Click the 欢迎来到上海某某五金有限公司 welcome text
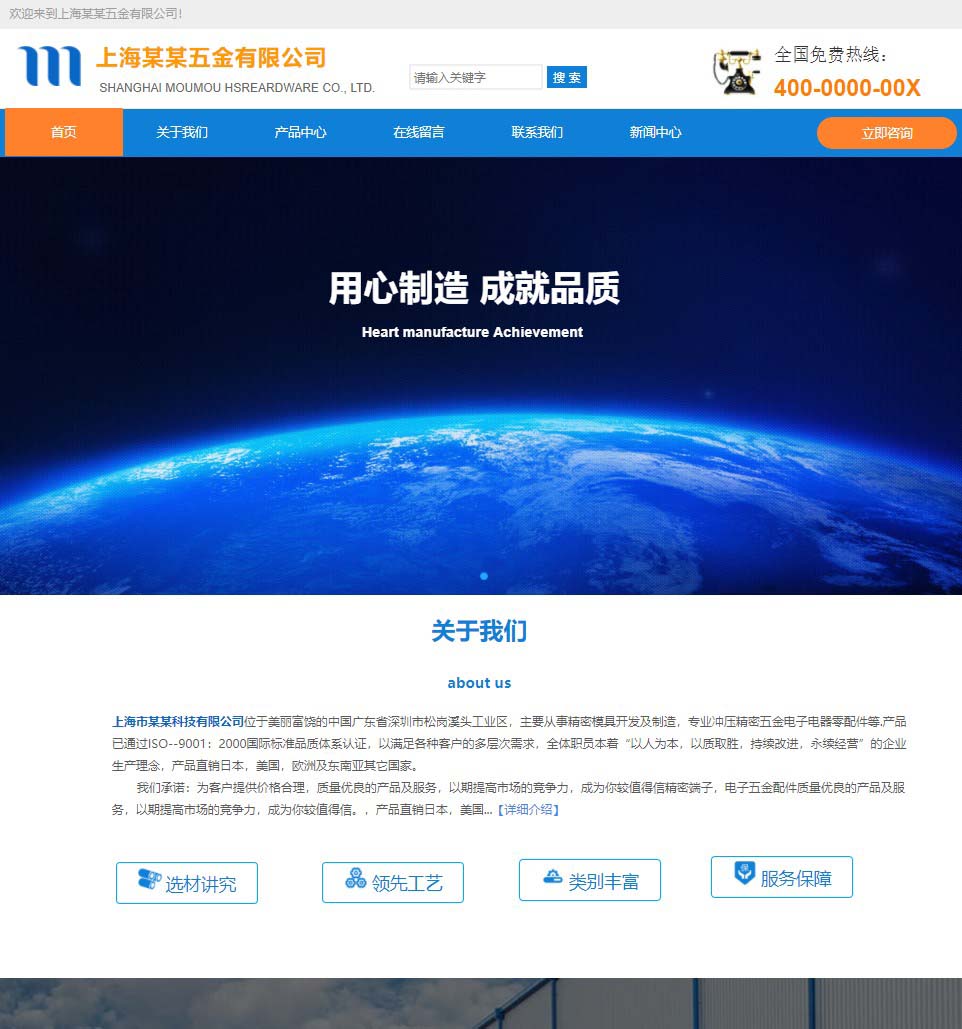 click(95, 14)
